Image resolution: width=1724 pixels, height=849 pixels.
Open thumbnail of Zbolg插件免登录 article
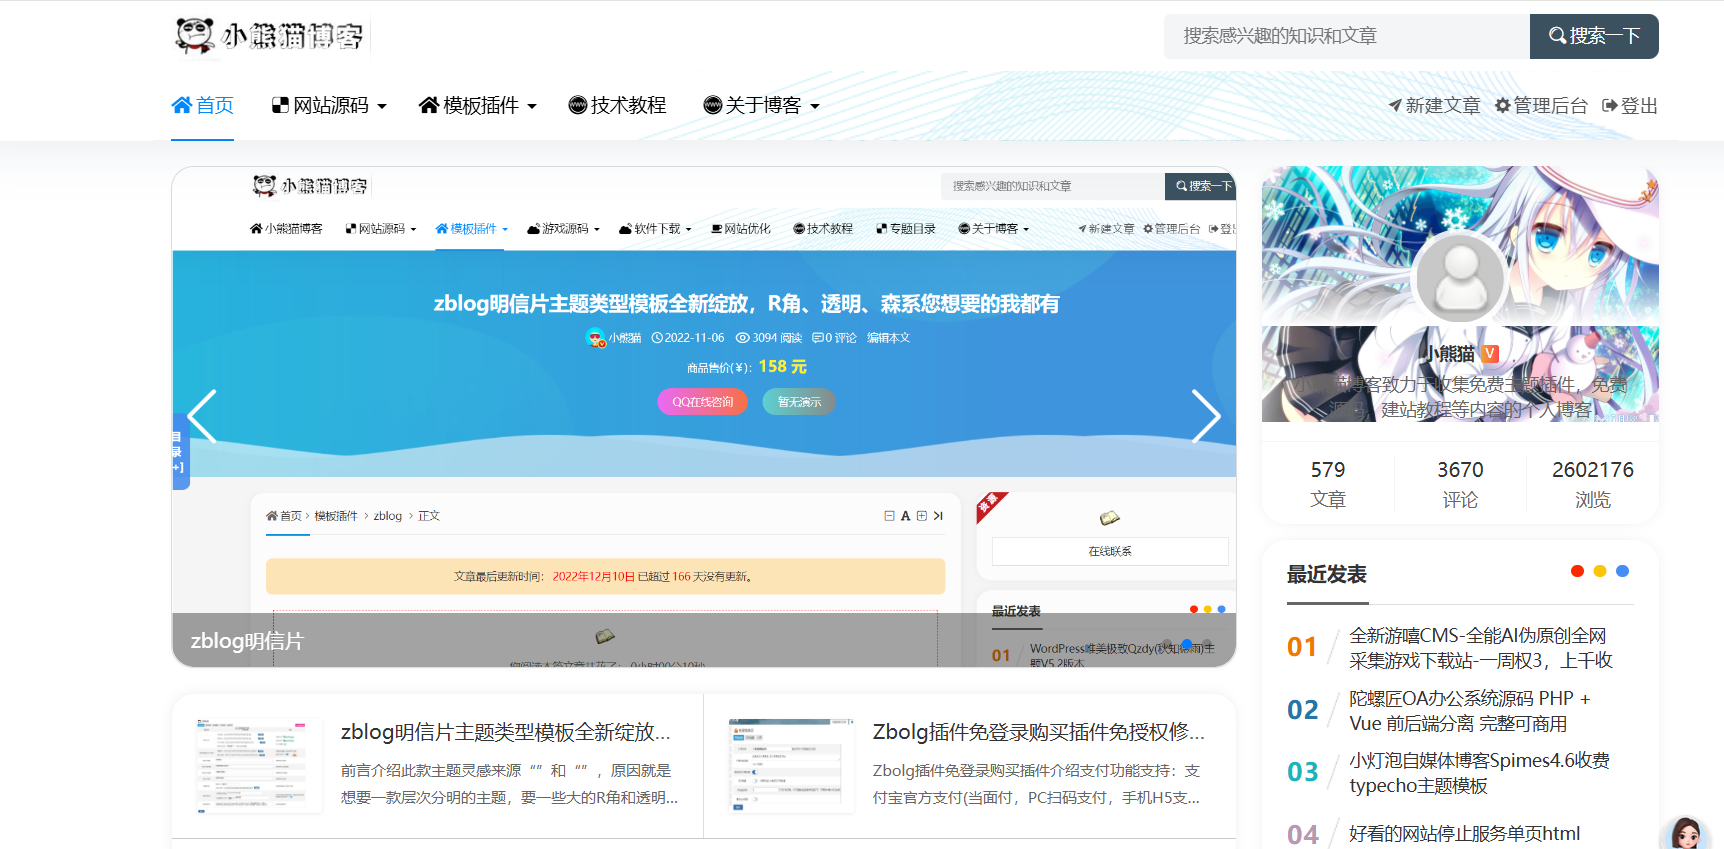coord(790,765)
